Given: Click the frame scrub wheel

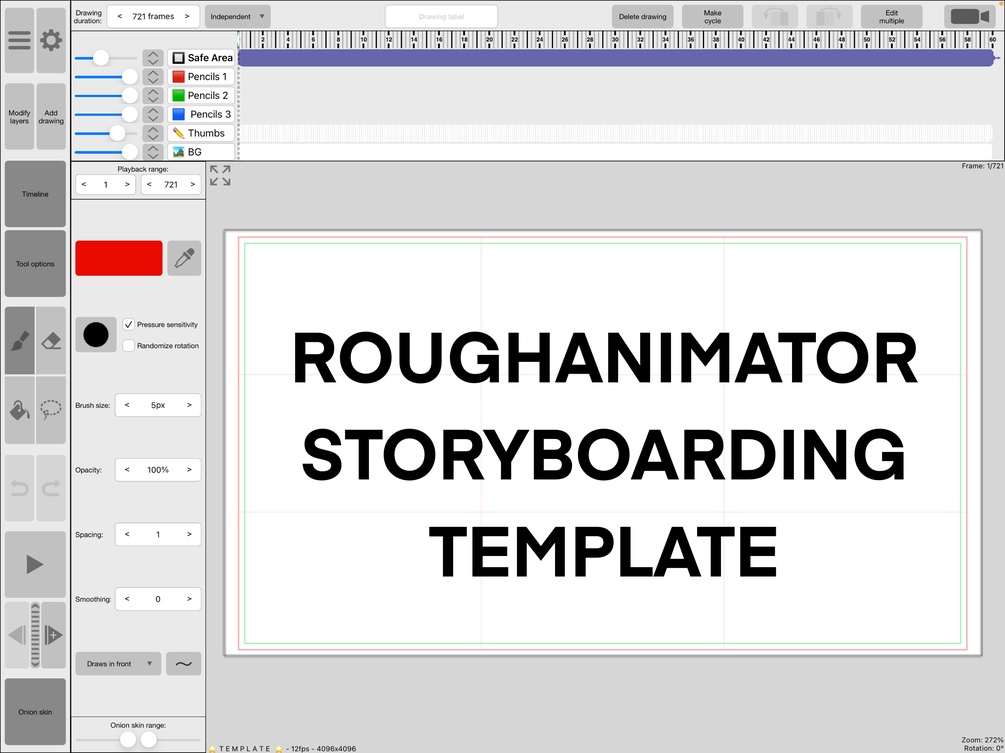Looking at the screenshot, I should pyautogui.click(x=35, y=635).
